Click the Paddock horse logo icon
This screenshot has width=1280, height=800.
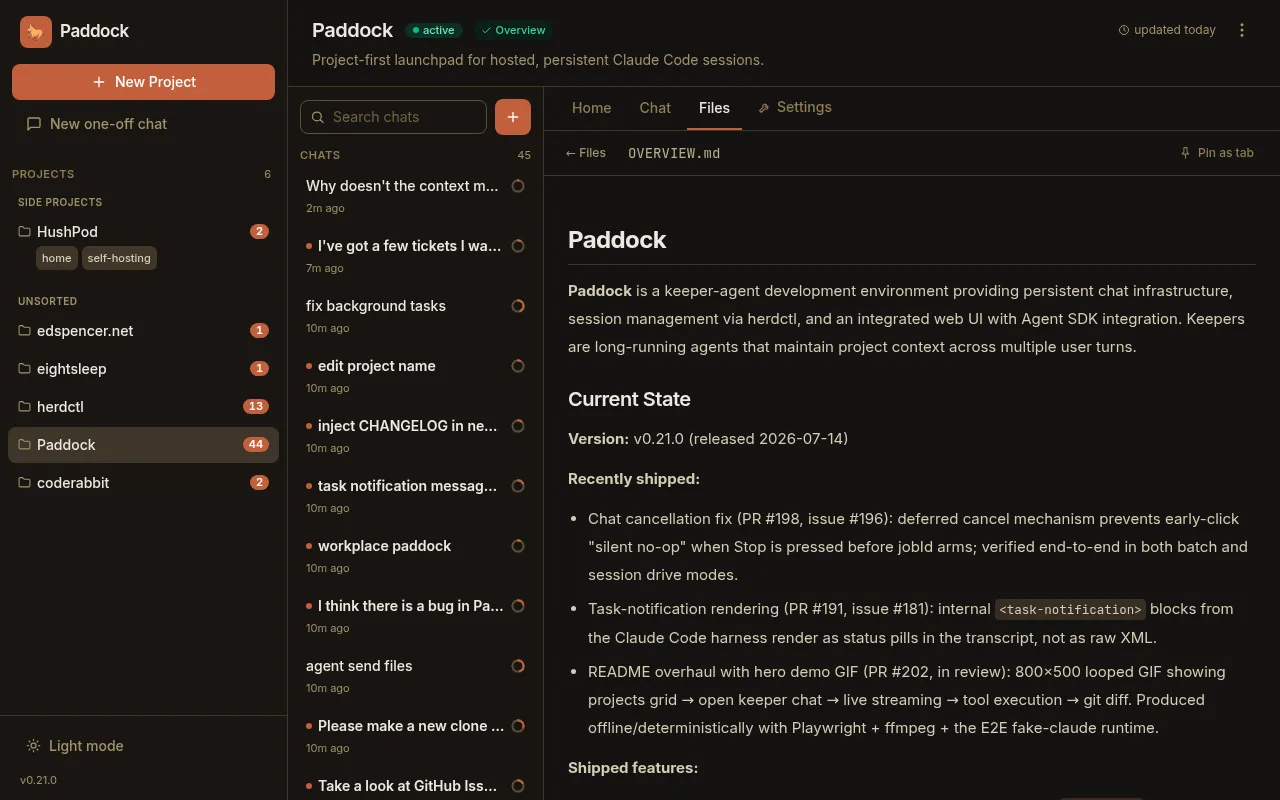click(36, 32)
